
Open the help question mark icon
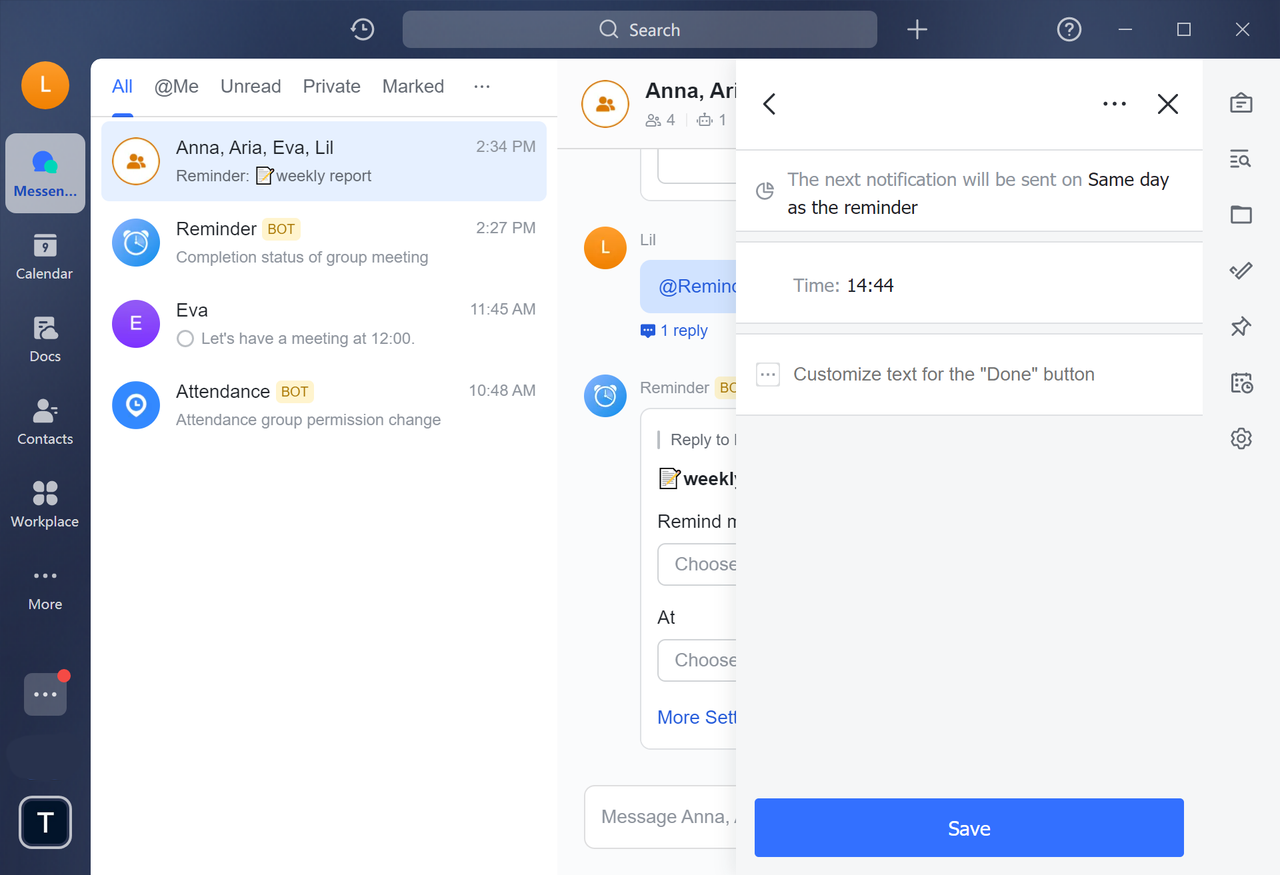1069,30
